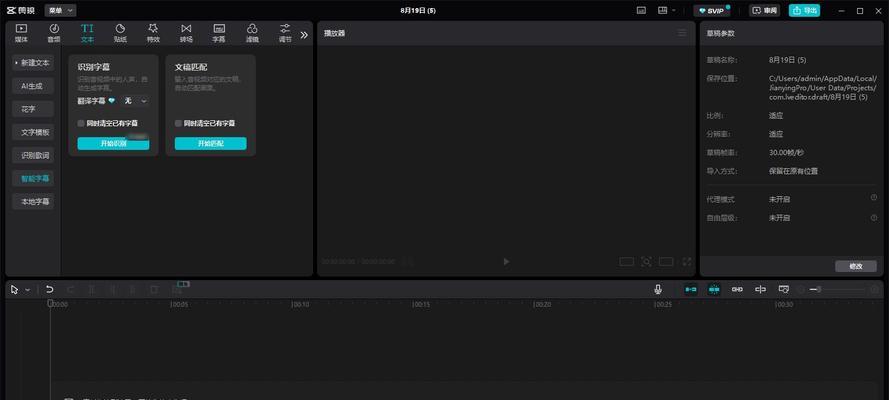Screen dimensions: 889x400
Task: Click the 00:05 timeline ruler mark
Action: point(179,305)
